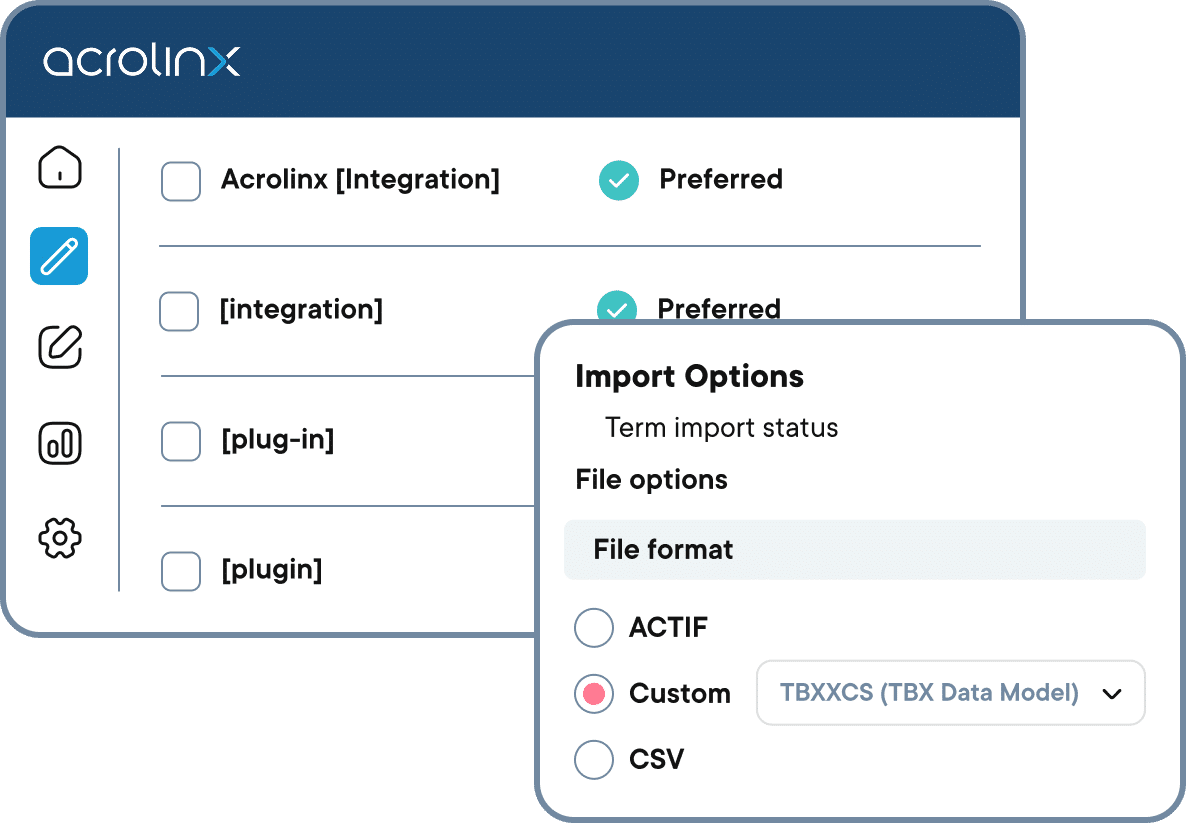Select the Custom file format radio button
This screenshot has width=1186, height=823.
click(594, 694)
